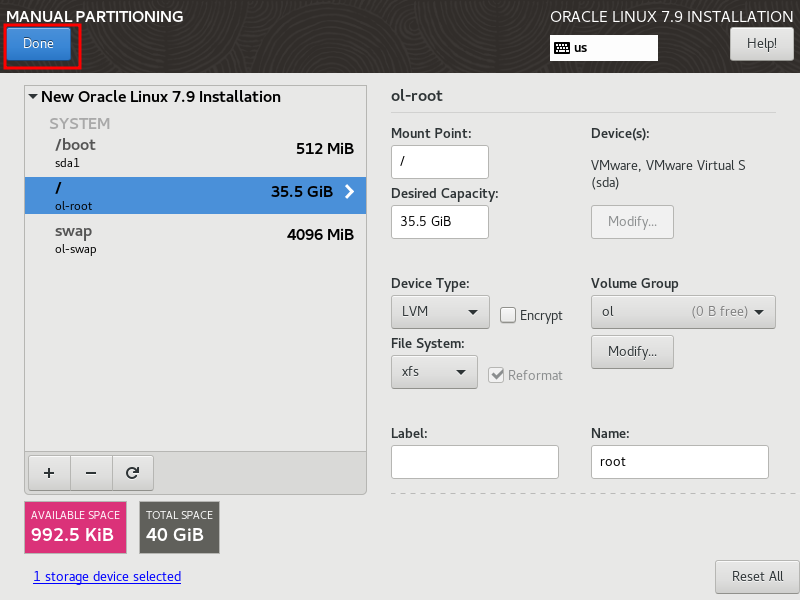This screenshot has height=600, width=800.
Task: Click the Label input field
Action: (474, 462)
